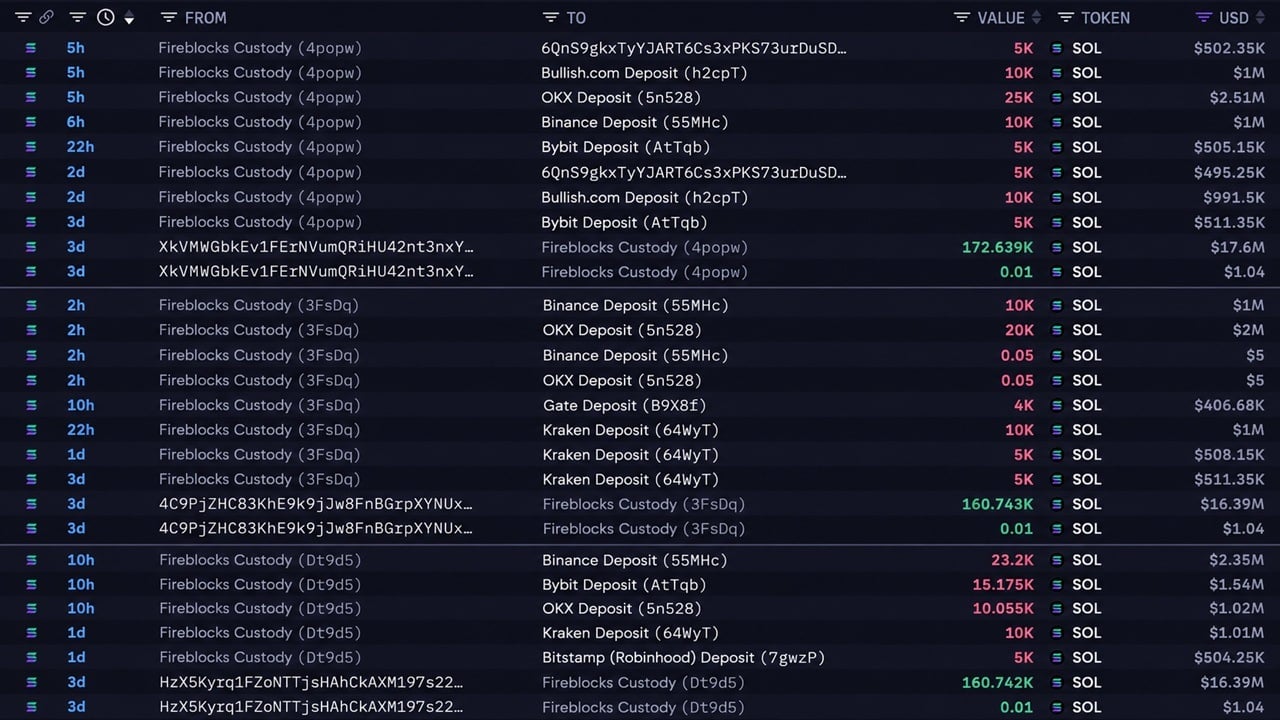Image resolution: width=1280 pixels, height=720 pixels.
Task: Click SOL token icon in $991.5K row
Action: click(x=1057, y=197)
